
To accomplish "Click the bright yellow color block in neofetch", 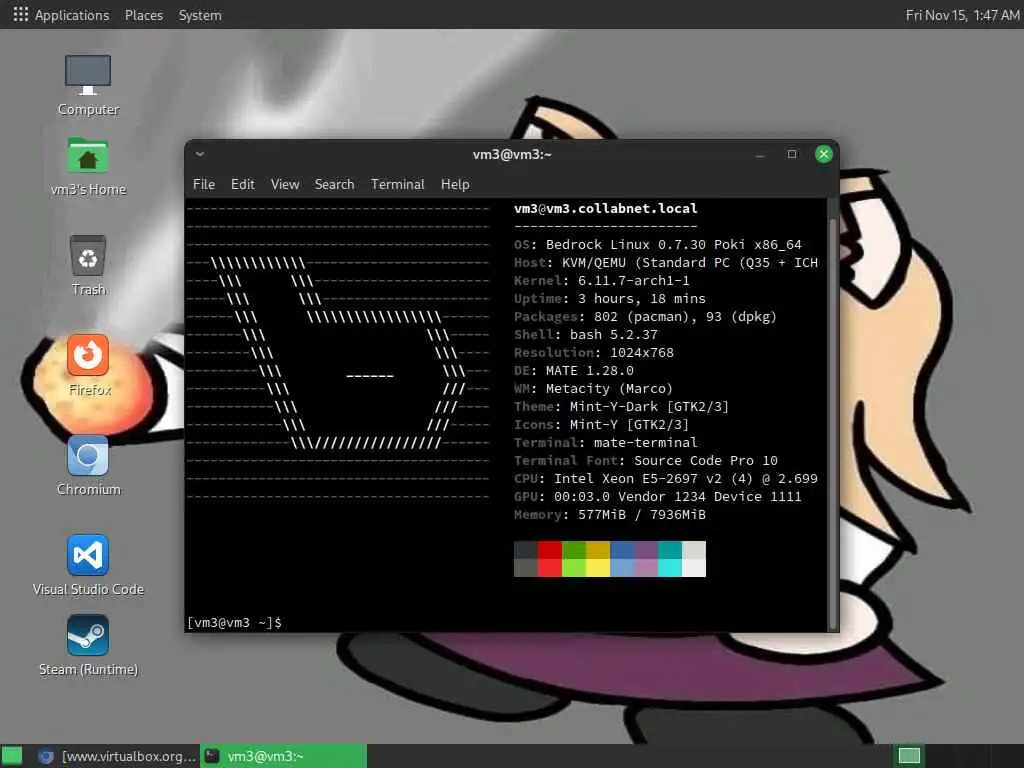I will point(598,568).
